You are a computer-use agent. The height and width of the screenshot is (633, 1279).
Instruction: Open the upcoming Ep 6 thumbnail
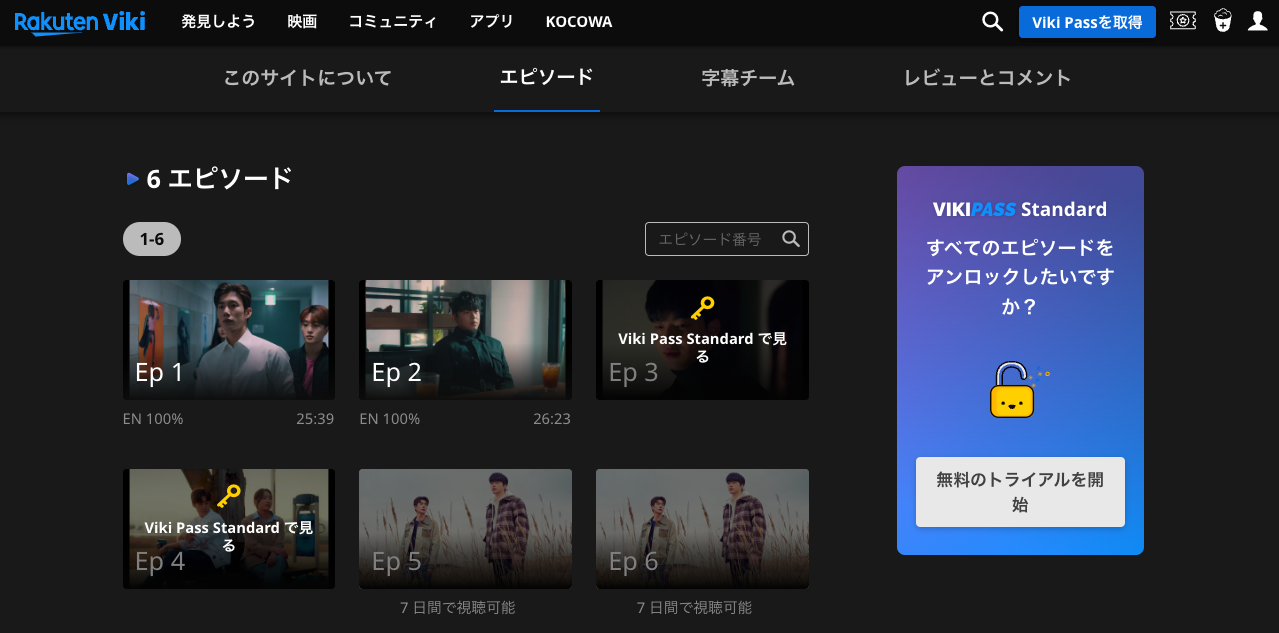[x=702, y=529]
